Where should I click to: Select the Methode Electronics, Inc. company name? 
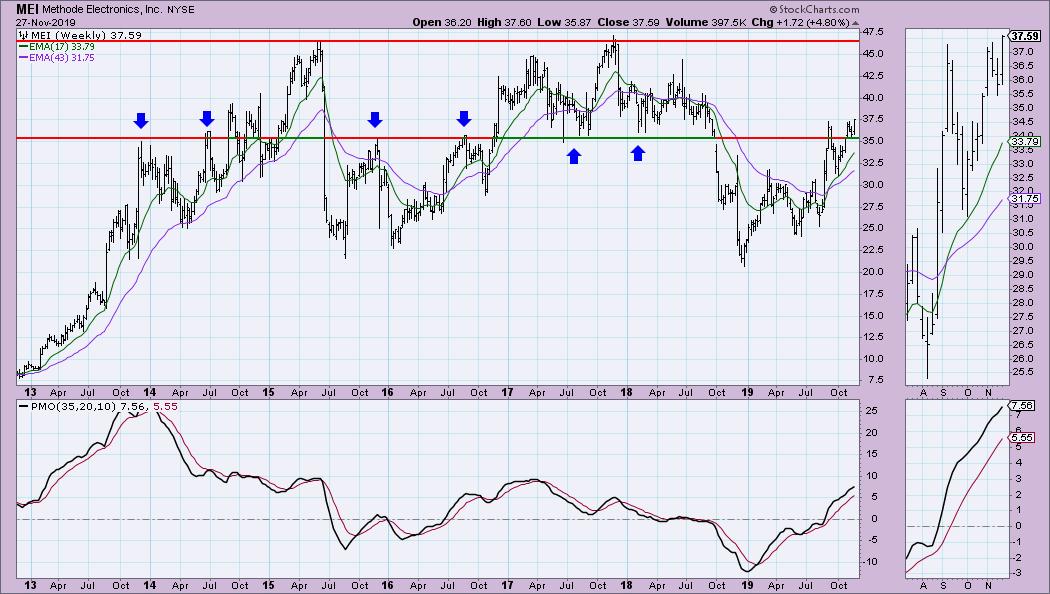102,10
